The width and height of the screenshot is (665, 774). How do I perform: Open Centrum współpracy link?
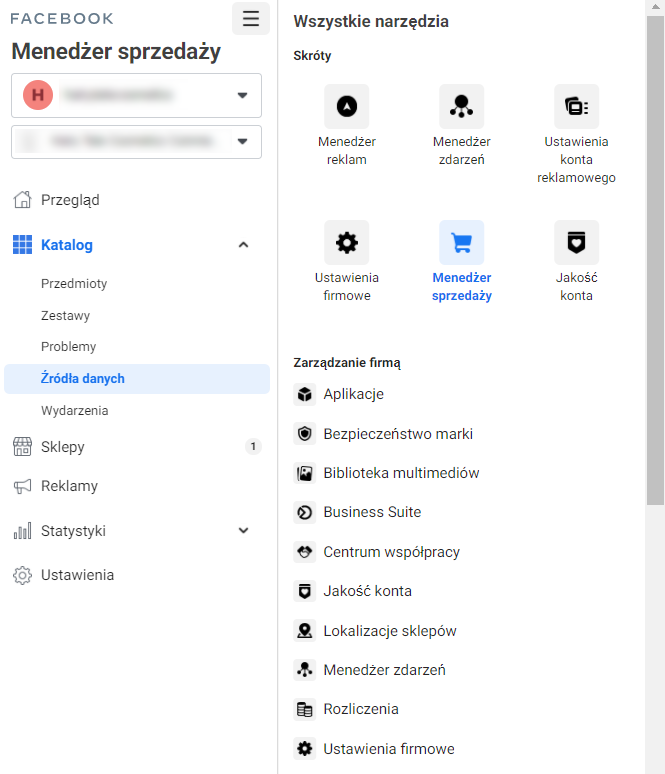click(391, 552)
